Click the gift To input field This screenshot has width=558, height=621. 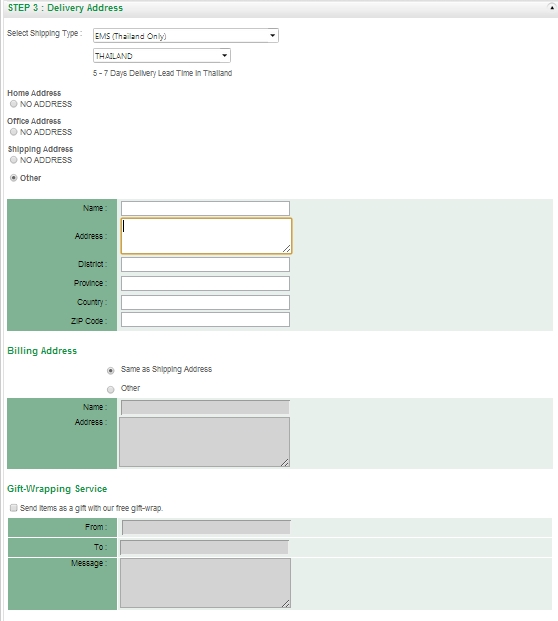click(x=204, y=547)
